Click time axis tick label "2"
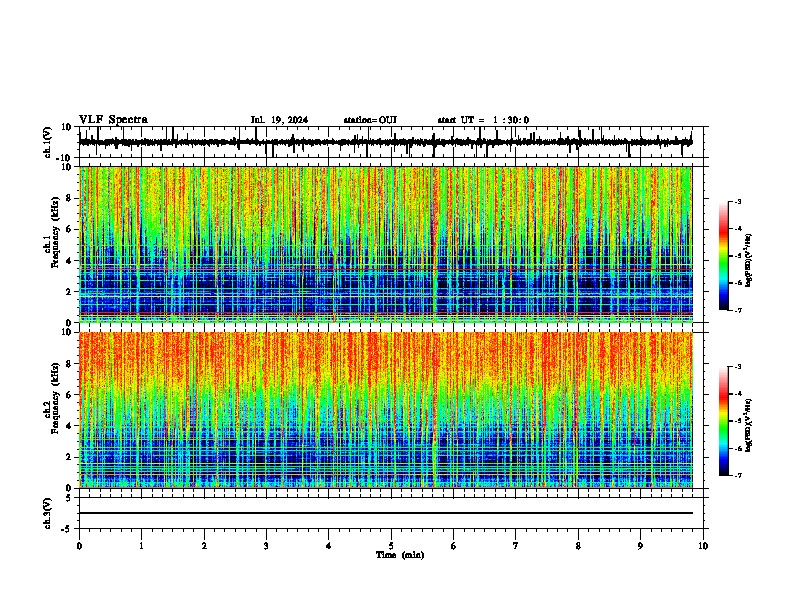Screen dimensions: 792x612 point(204,546)
